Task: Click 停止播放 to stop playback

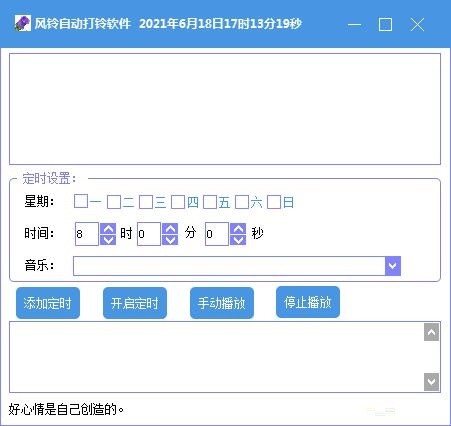Action: [x=308, y=302]
